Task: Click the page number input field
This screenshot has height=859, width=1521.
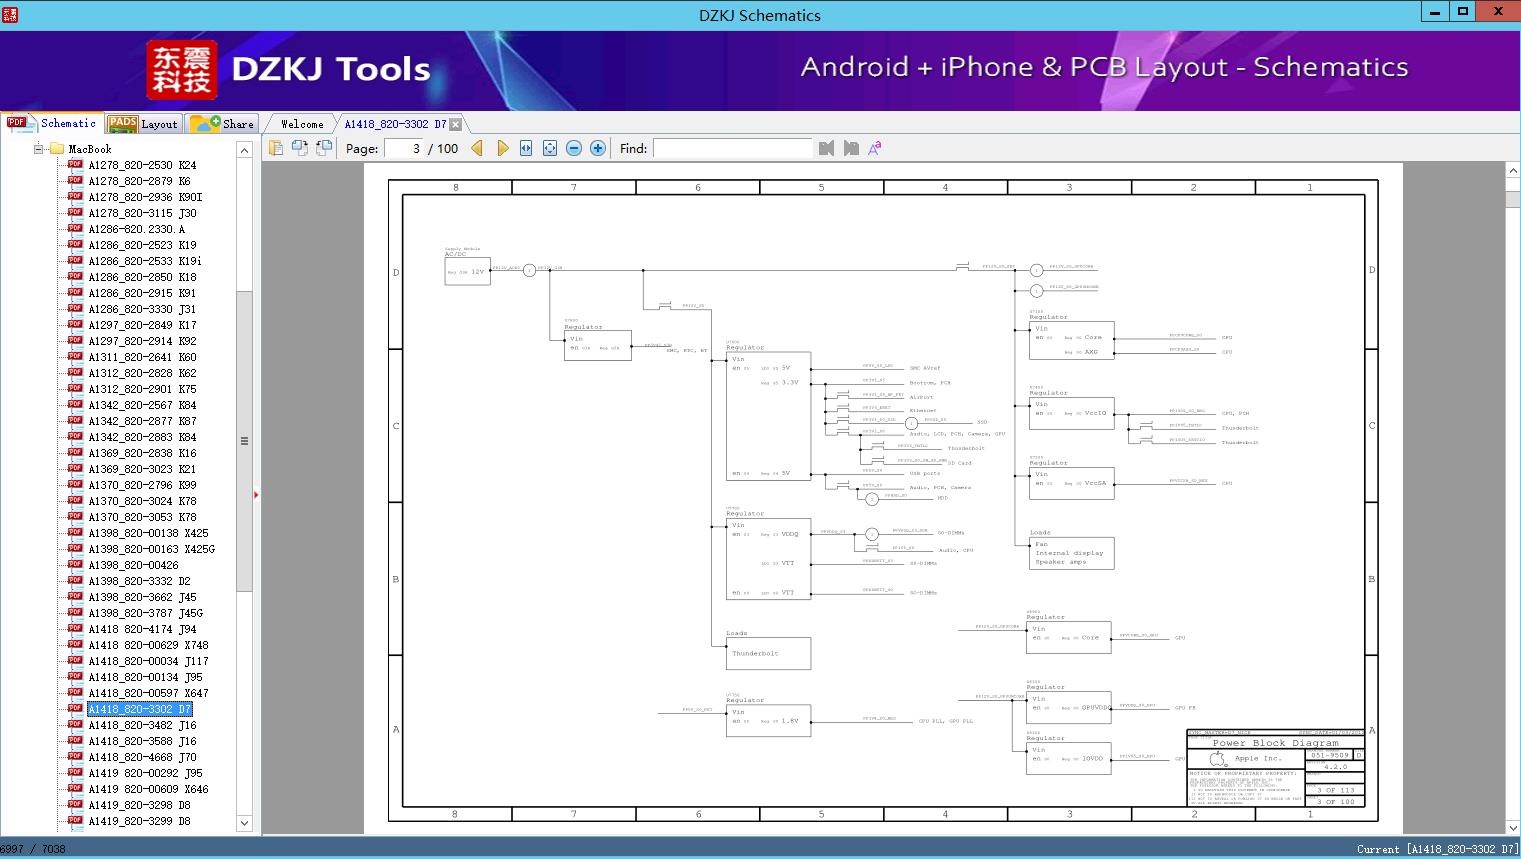Action: click(x=404, y=148)
